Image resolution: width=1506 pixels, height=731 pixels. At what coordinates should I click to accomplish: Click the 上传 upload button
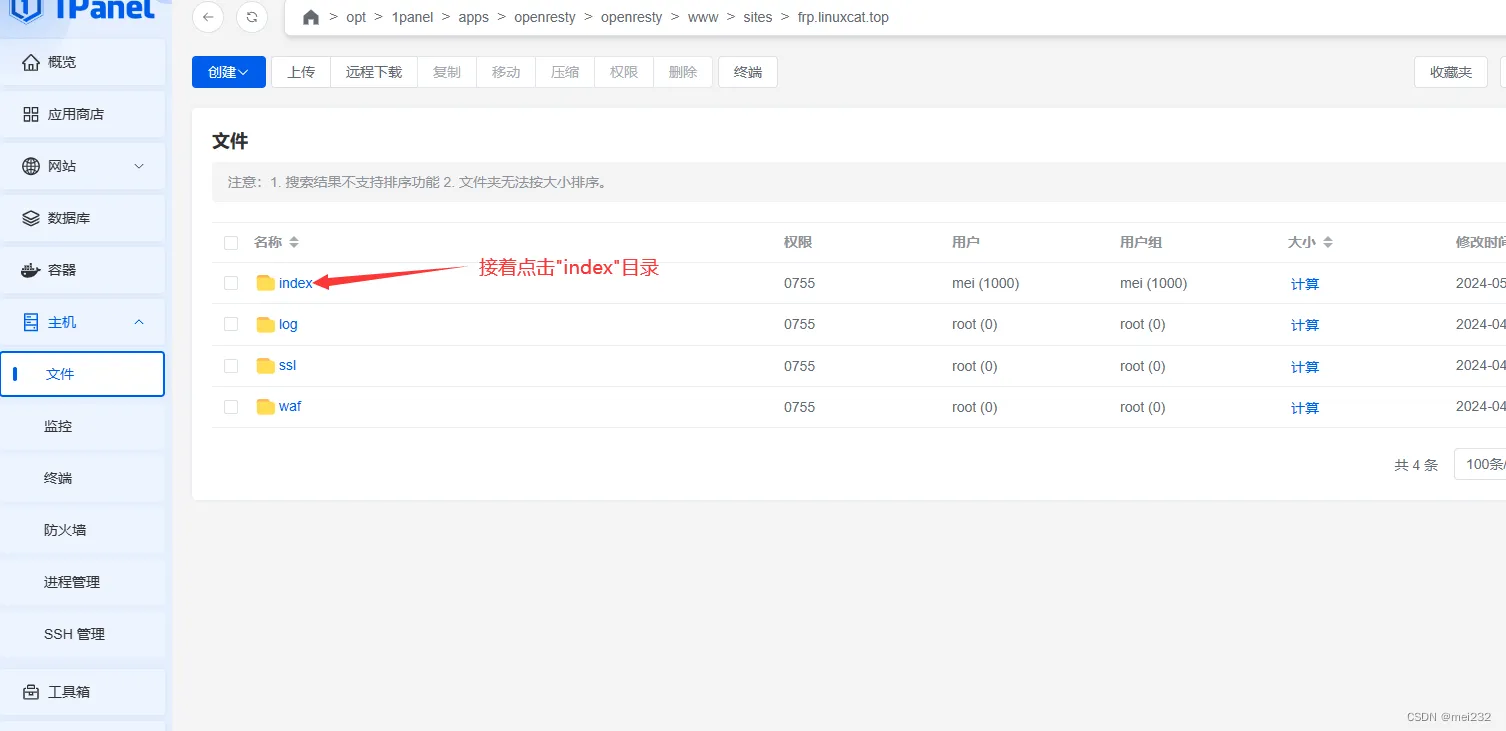(x=300, y=71)
